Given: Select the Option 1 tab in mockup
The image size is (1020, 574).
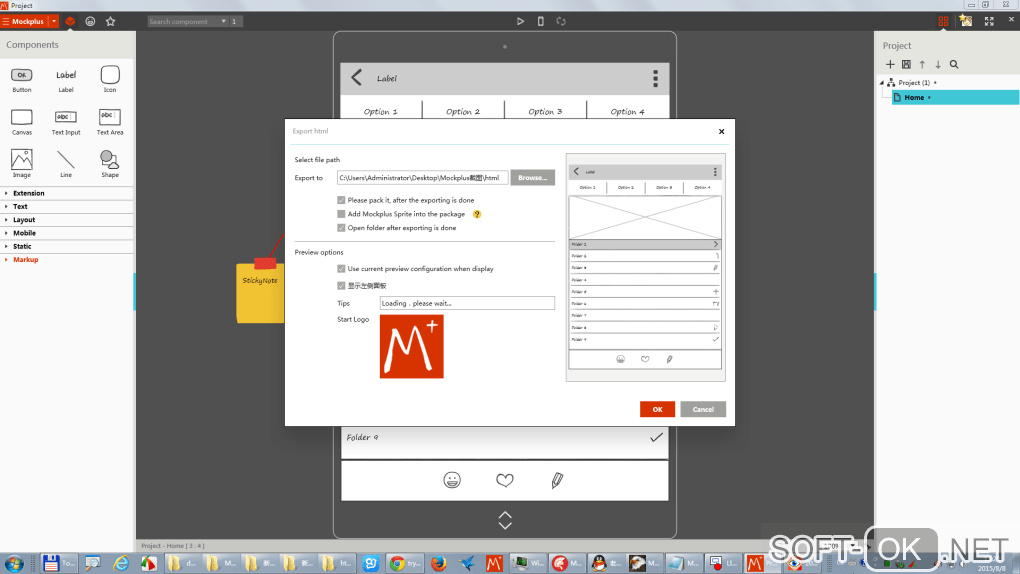Looking at the screenshot, I should [381, 111].
